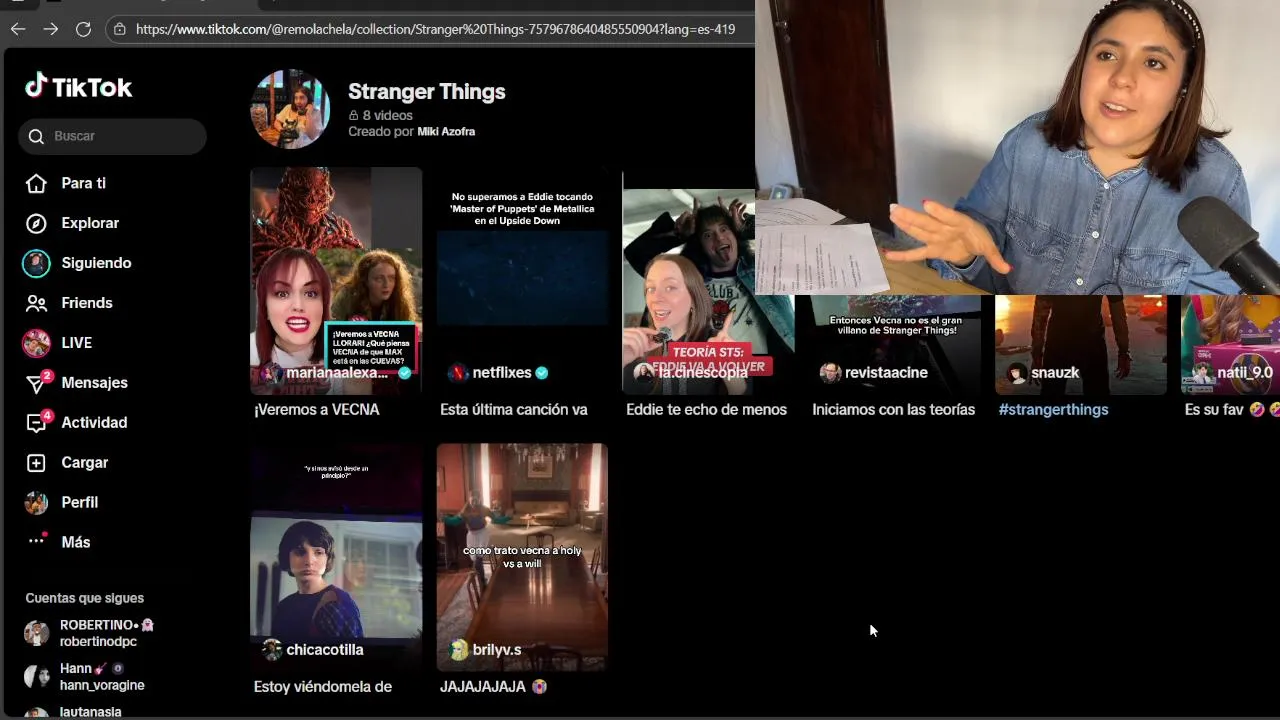This screenshot has width=1280, height=720.
Task: Click the Stranger Things collection avatar
Action: coord(290,109)
